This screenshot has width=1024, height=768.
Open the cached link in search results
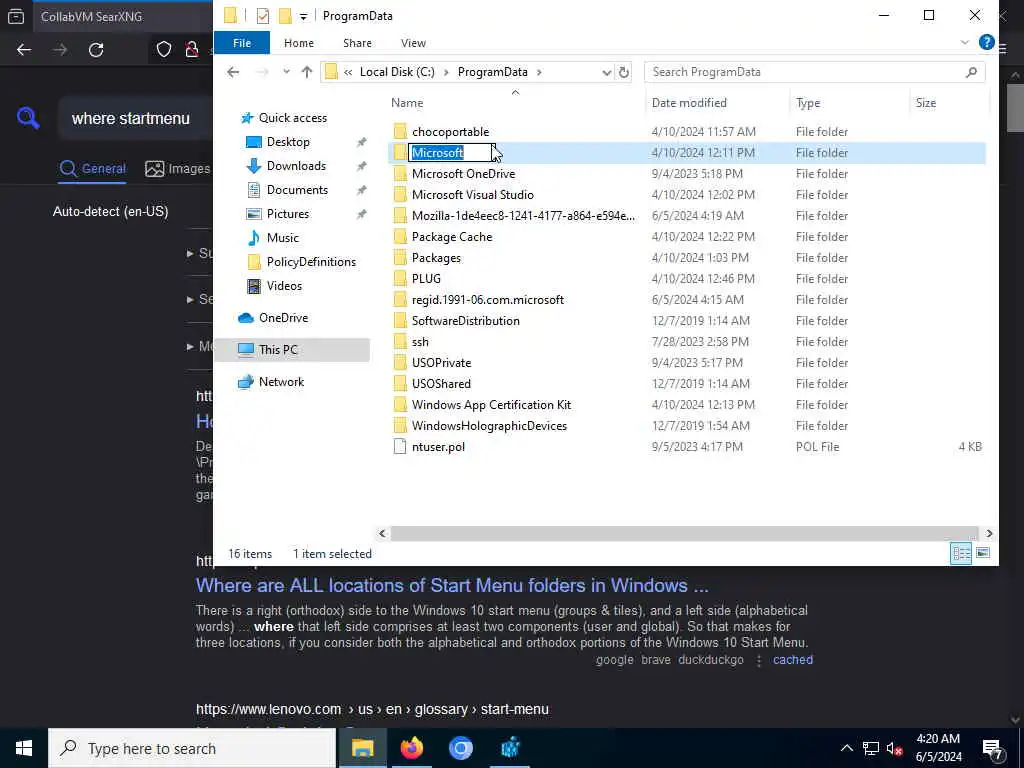793,660
